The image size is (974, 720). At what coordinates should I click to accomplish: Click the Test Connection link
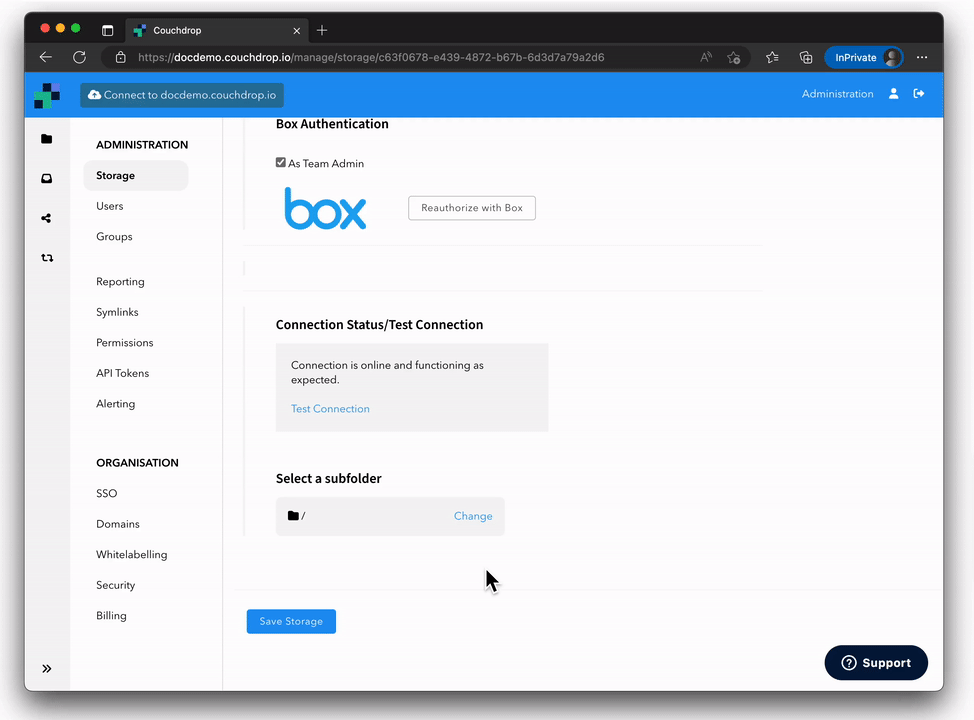330,409
